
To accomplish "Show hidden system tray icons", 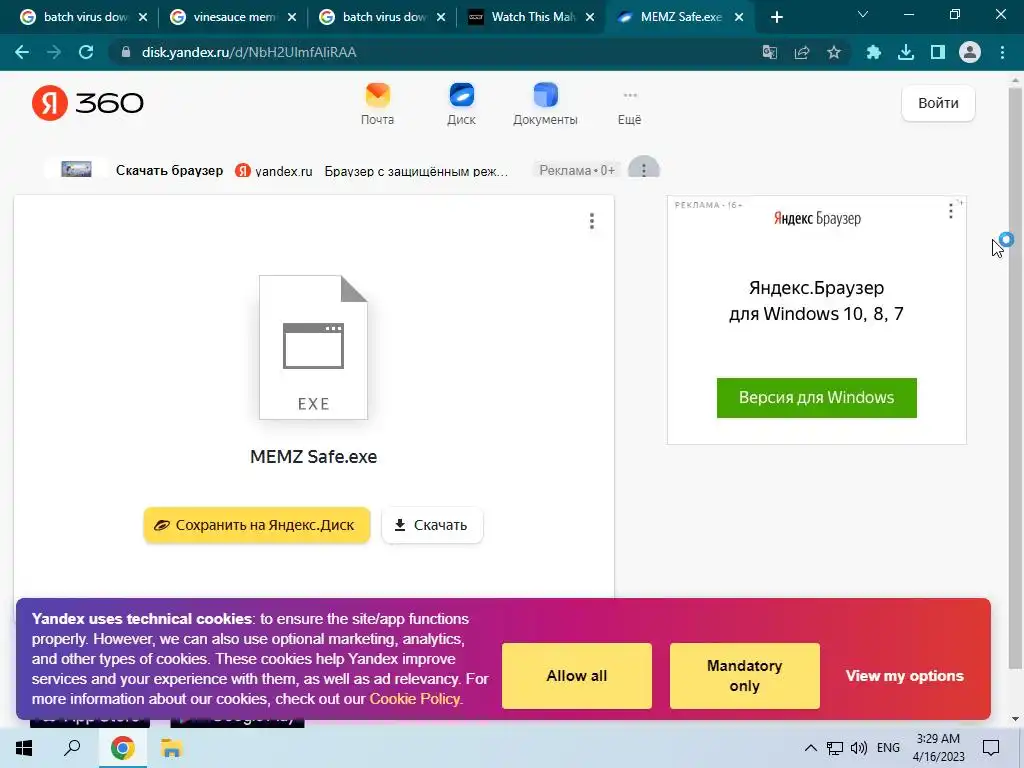I will (810, 748).
